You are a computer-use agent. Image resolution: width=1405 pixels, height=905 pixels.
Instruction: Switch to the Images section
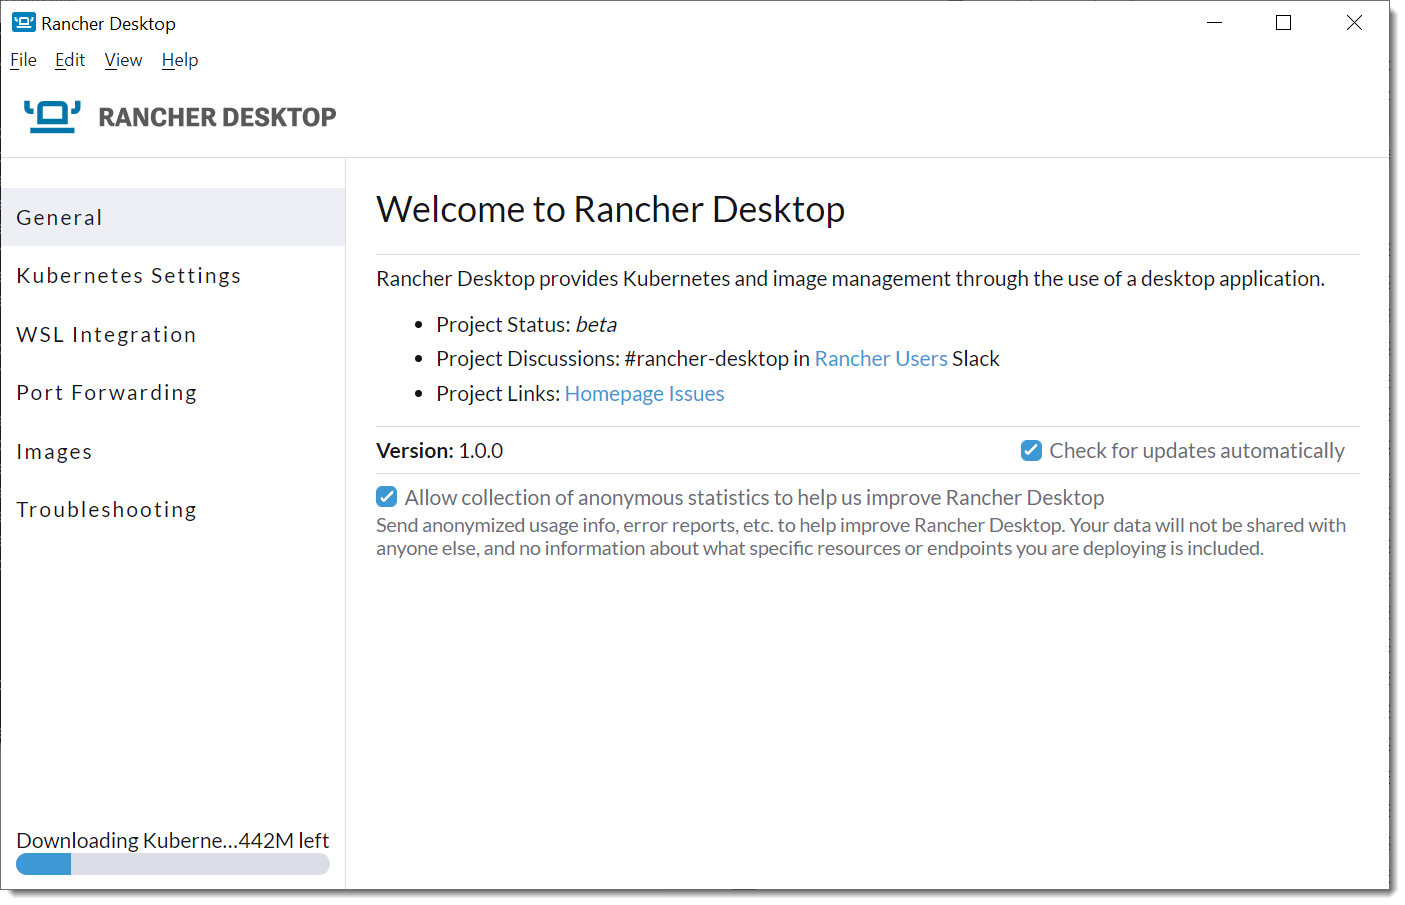(173, 451)
